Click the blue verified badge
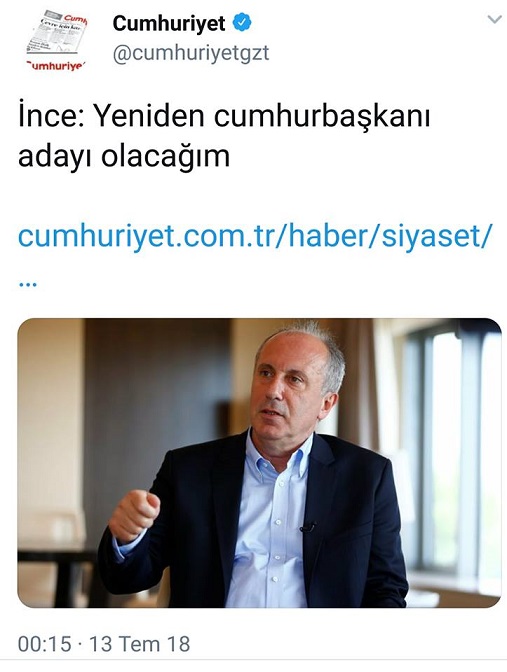 tap(242, 23)
